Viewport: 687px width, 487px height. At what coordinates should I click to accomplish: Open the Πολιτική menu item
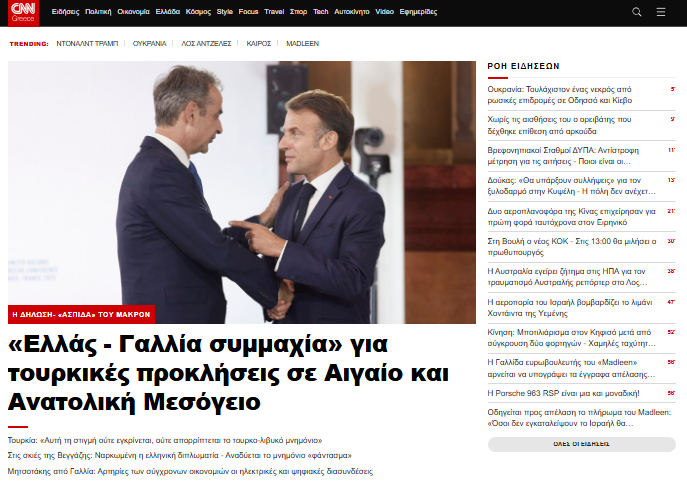98,12
